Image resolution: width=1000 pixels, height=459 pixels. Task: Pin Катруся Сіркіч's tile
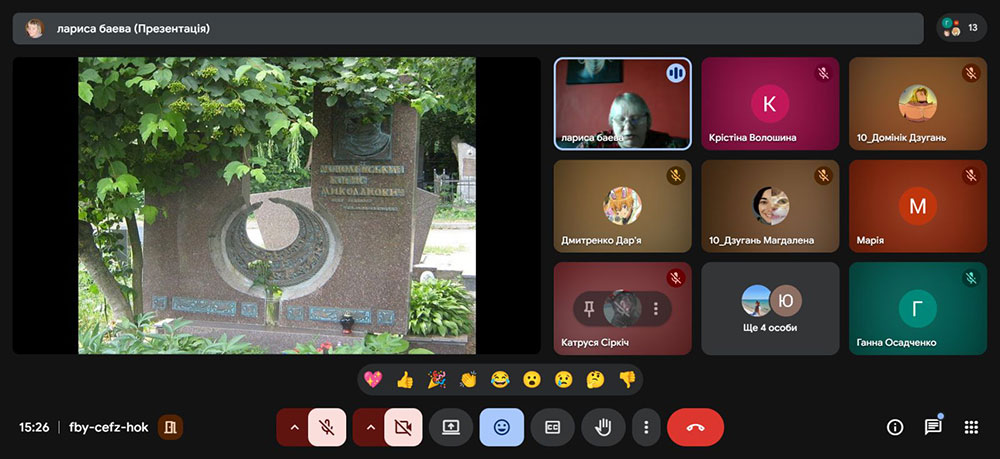coord(590,308)
